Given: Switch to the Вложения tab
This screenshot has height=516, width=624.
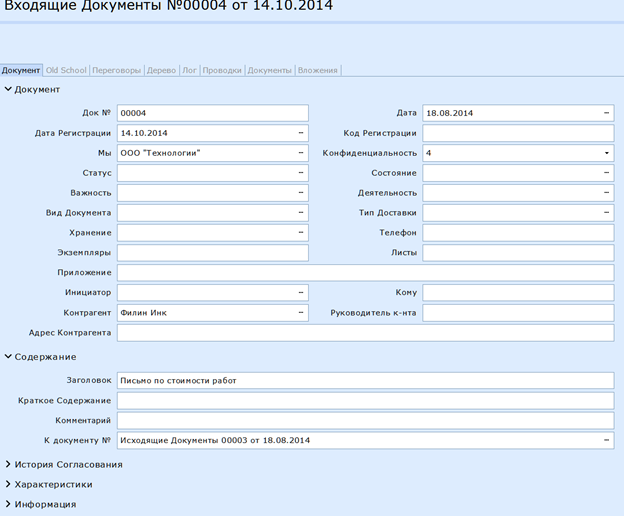Looking at the screenshot, I should tap(318, 70).
